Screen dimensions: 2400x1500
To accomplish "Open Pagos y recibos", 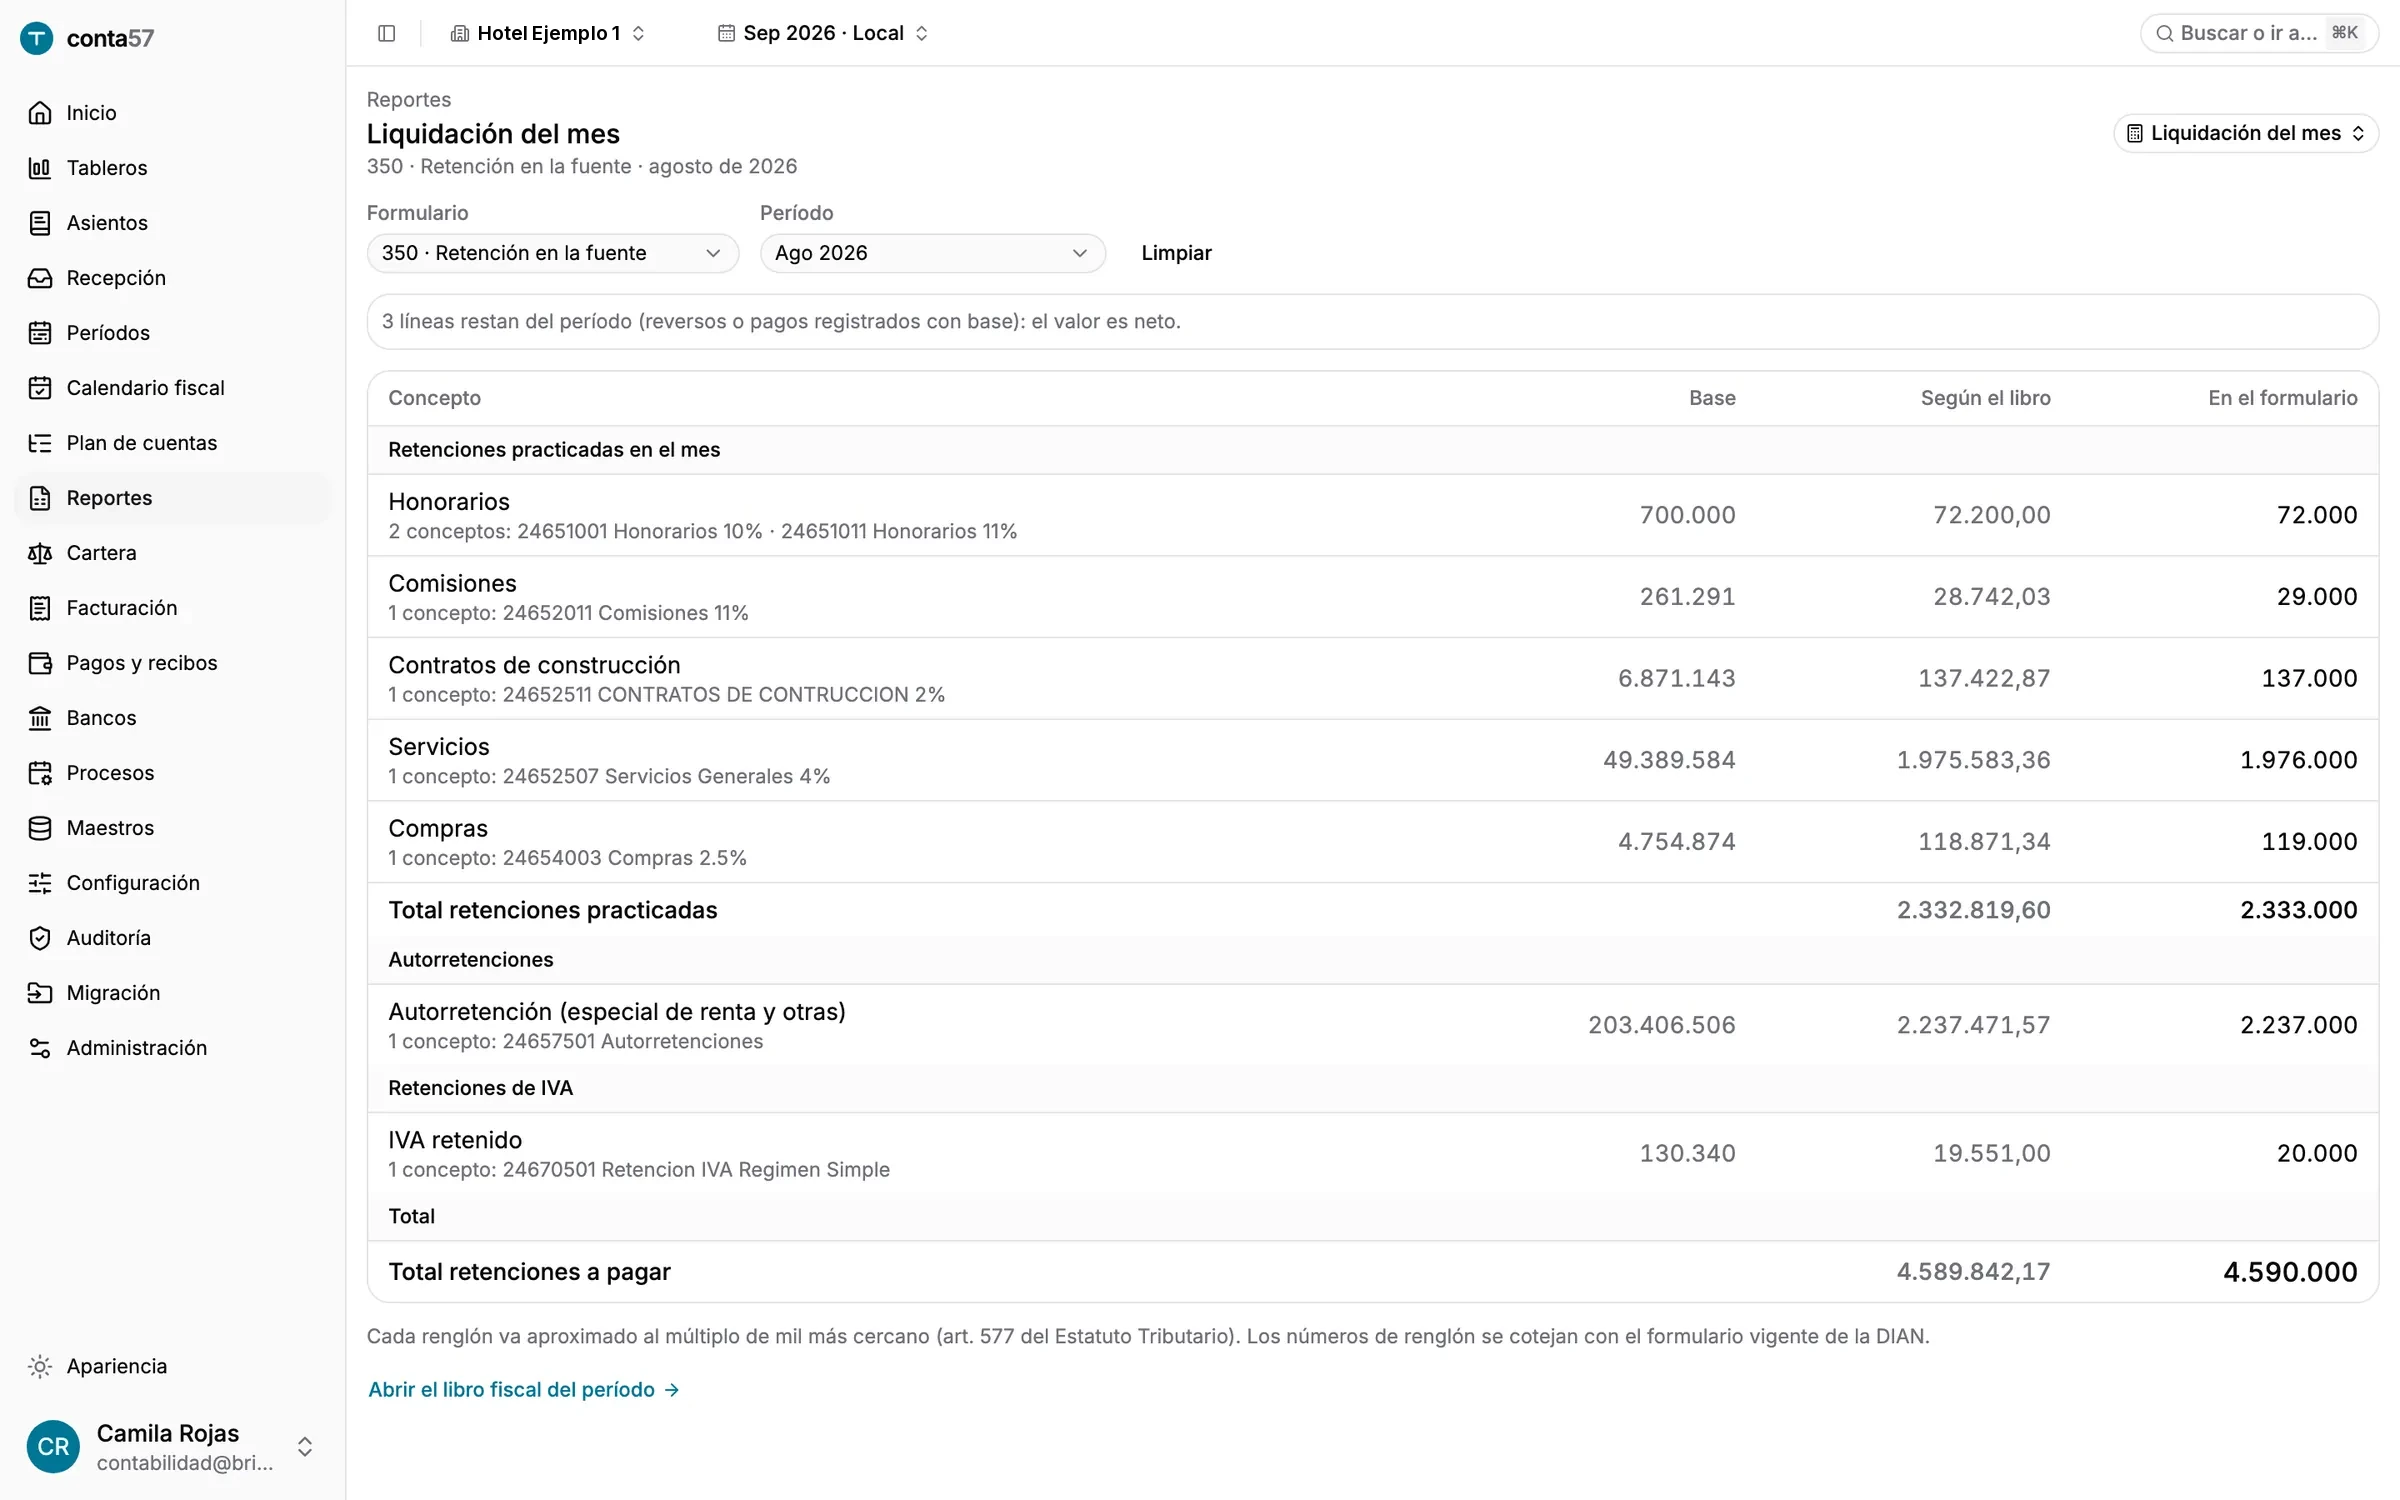I will (172, 663).
